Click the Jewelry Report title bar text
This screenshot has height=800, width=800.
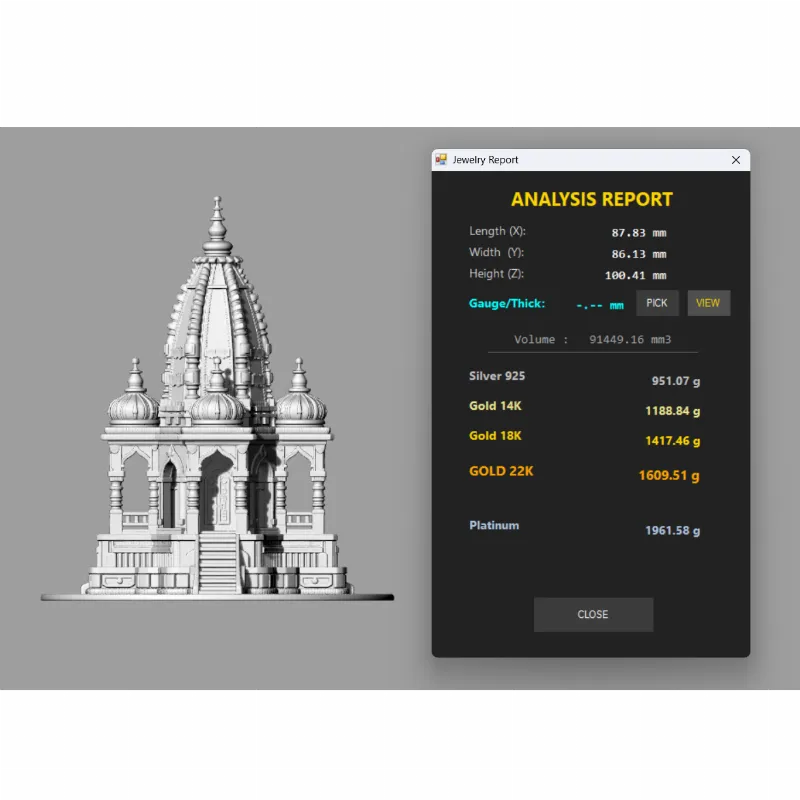(485, 160)
